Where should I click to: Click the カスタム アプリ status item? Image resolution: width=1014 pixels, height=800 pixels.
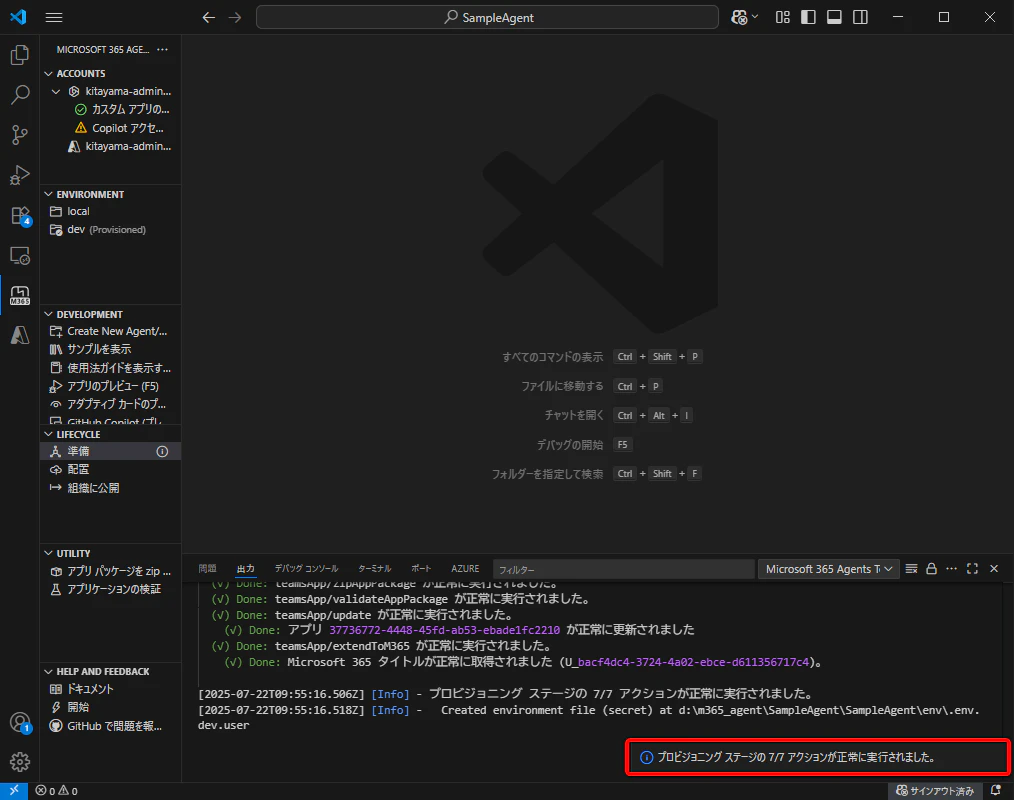111,109
